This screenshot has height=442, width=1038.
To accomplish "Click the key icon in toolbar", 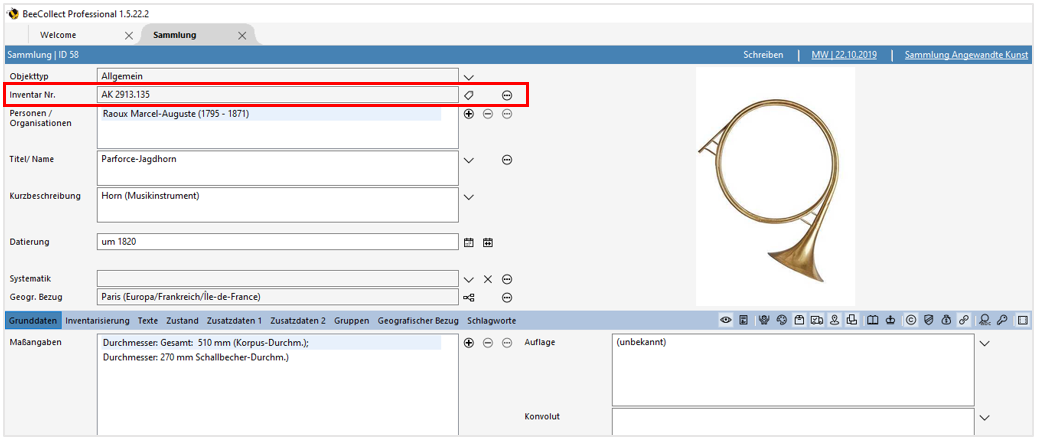I will pos(1002,321).
